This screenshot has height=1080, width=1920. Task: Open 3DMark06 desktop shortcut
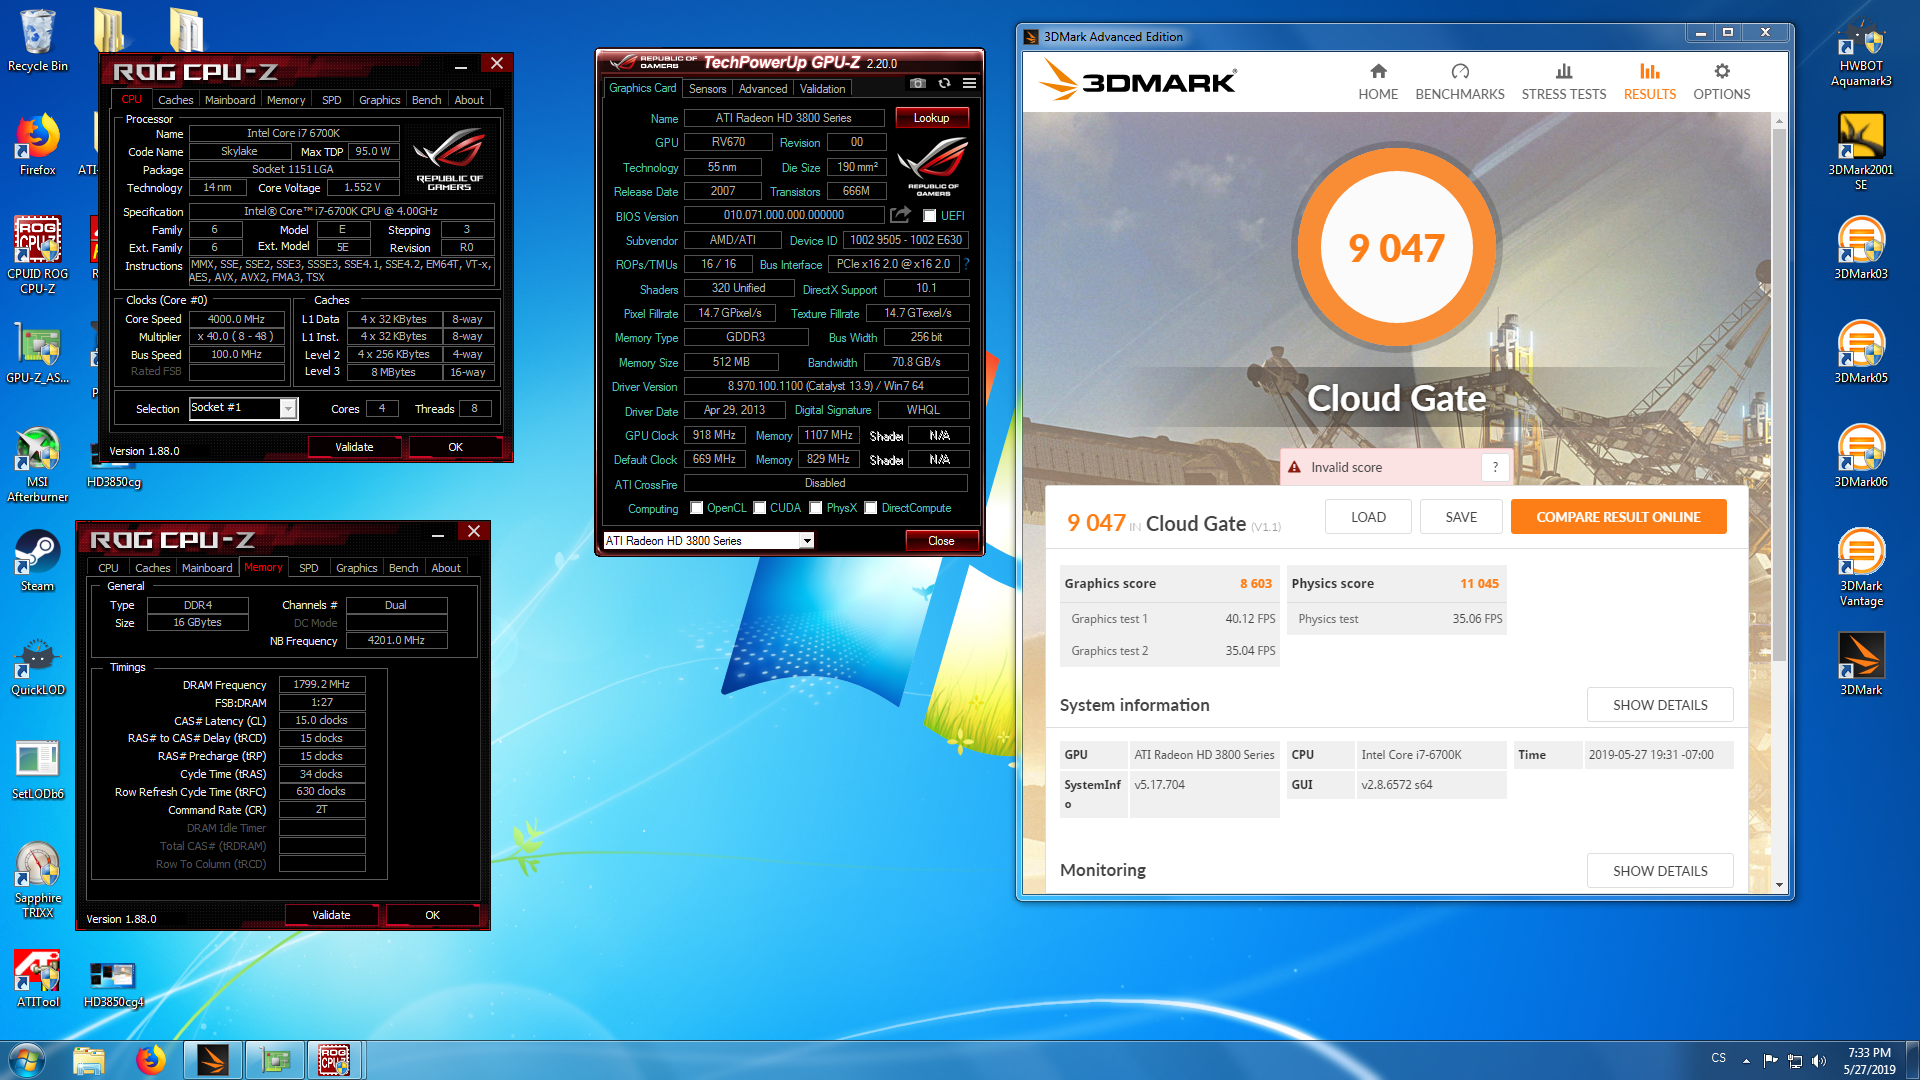coord(1861,456)
